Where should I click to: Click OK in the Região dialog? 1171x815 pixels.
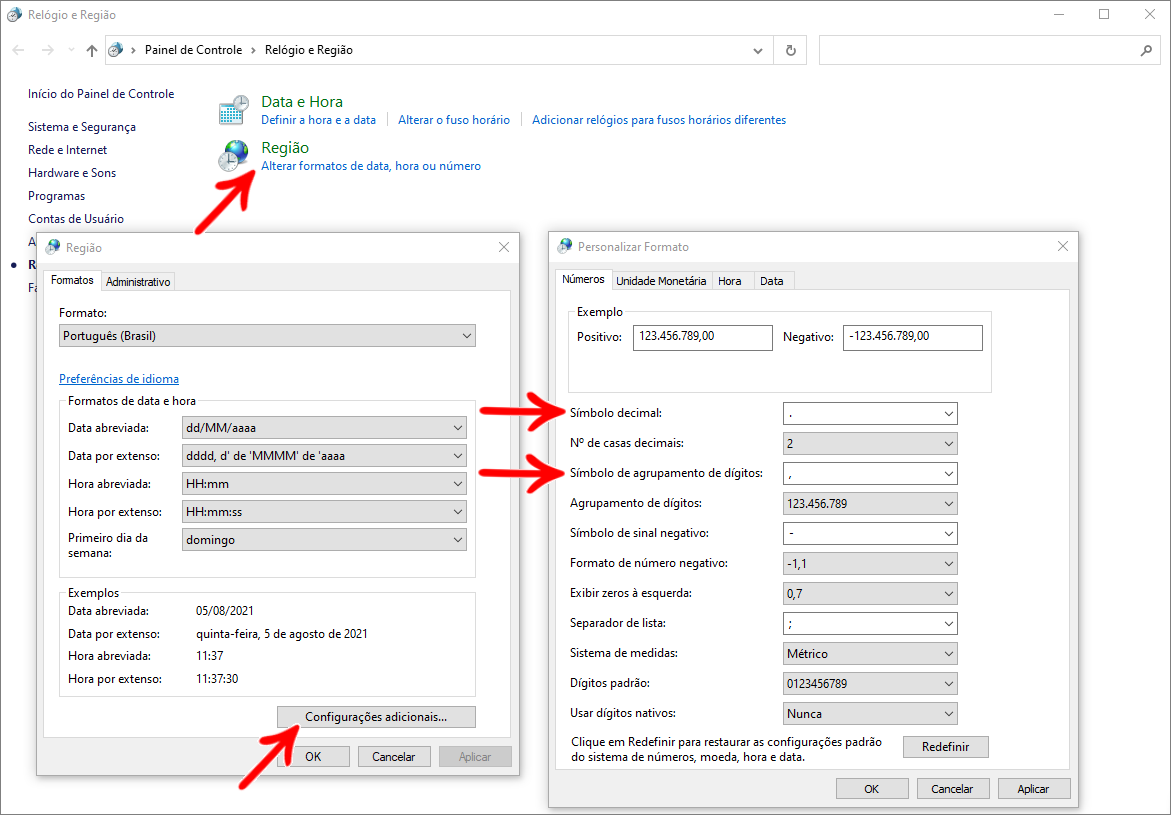[x=313, y=757]
